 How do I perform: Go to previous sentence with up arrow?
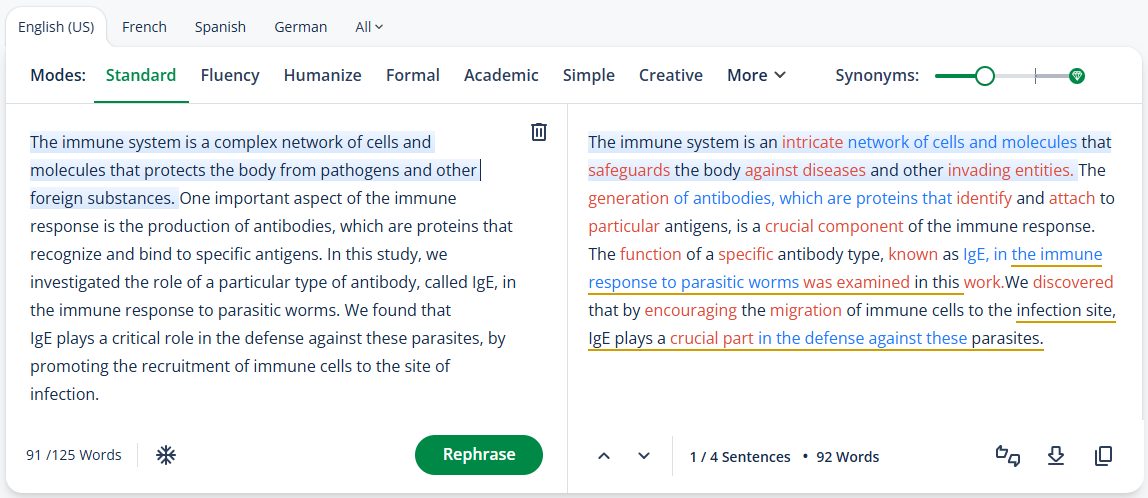click(x=604, y=456)
